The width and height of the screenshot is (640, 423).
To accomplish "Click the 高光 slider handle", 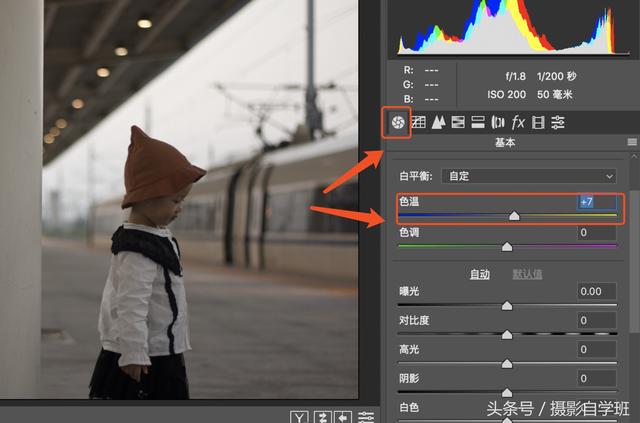I will 507,363.
